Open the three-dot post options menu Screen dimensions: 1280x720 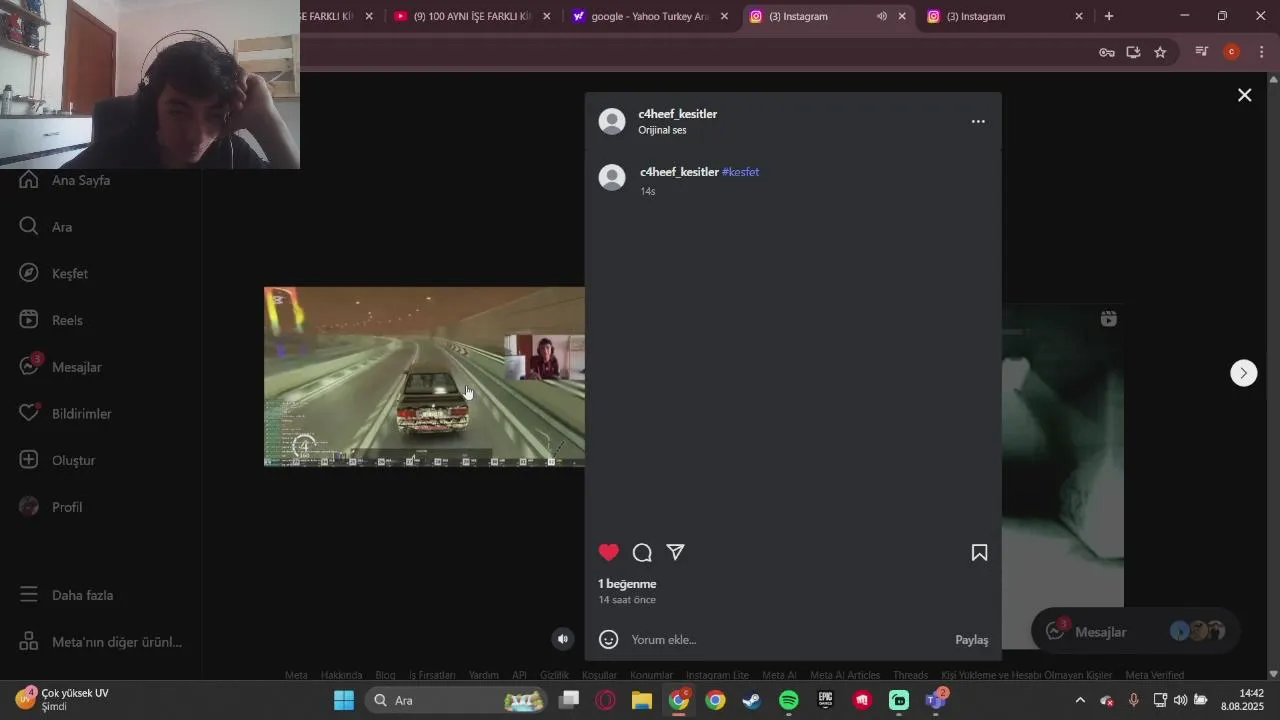coord(978,121)
